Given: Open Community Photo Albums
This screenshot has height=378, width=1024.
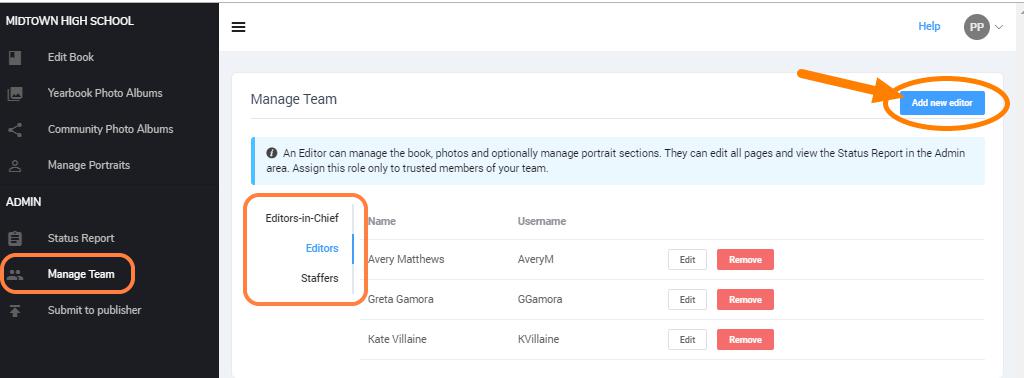Looking at the screenshot, I should pos(110,129).
